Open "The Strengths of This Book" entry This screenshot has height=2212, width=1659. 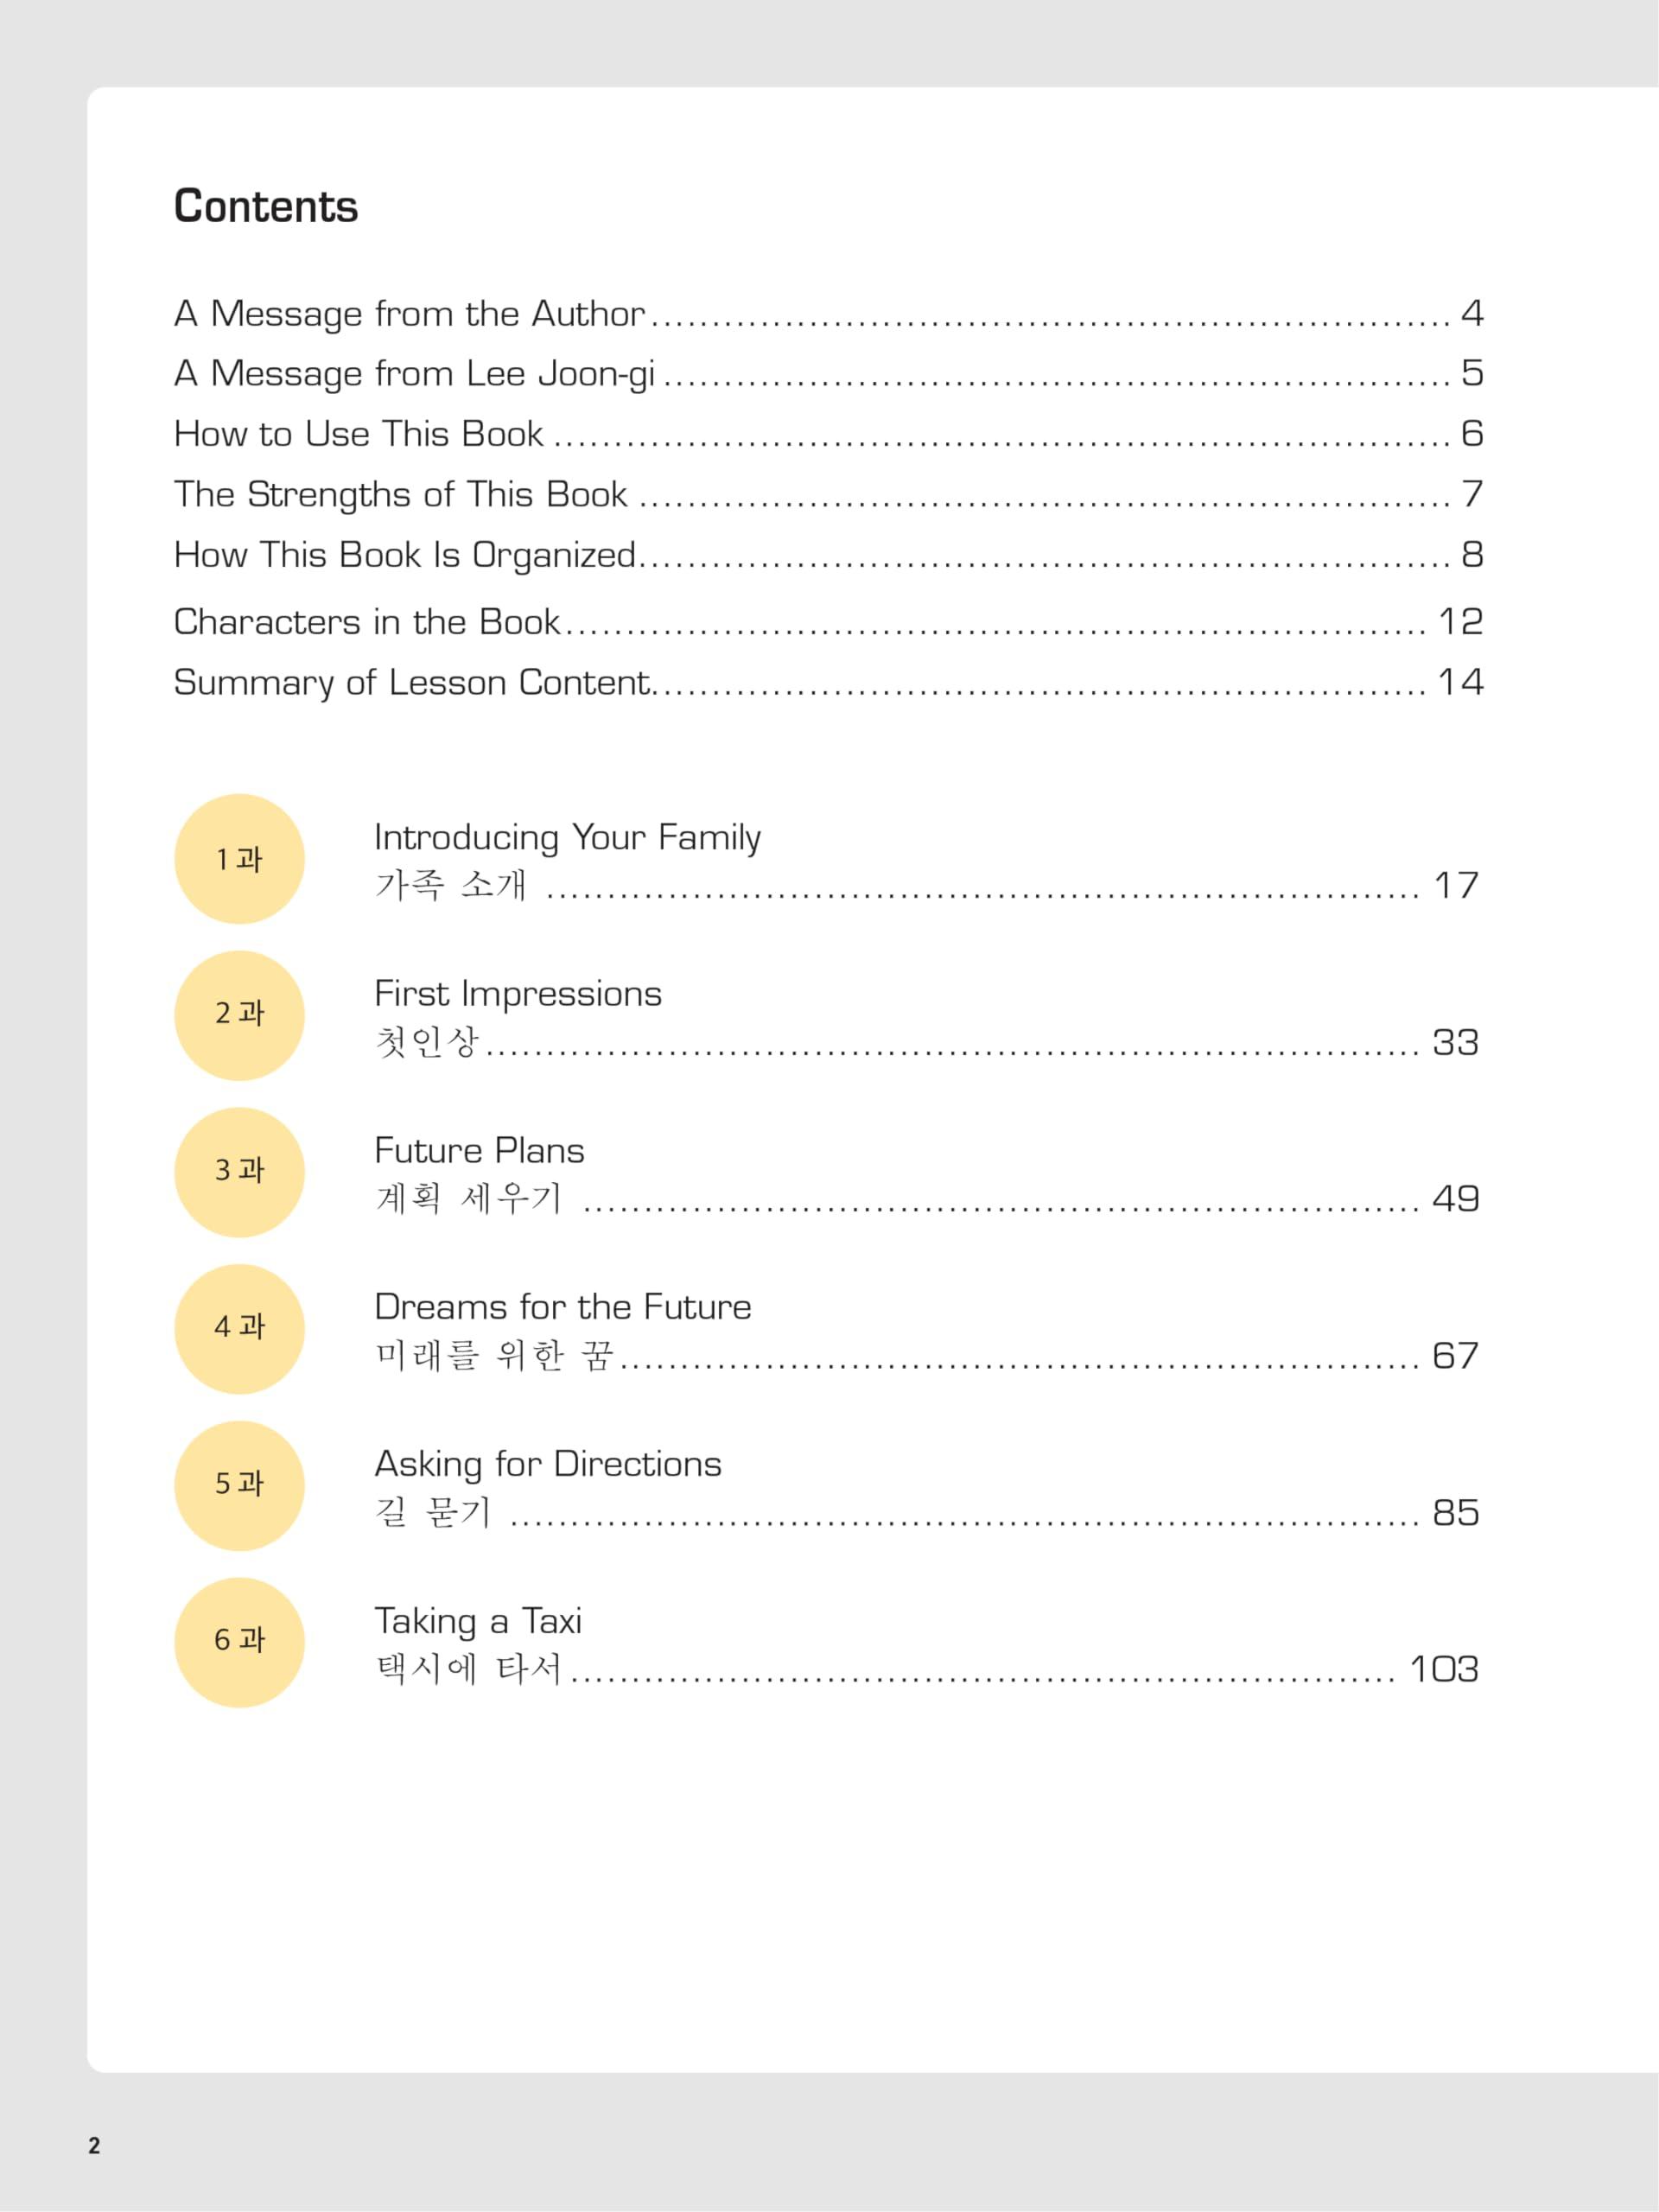400,494
